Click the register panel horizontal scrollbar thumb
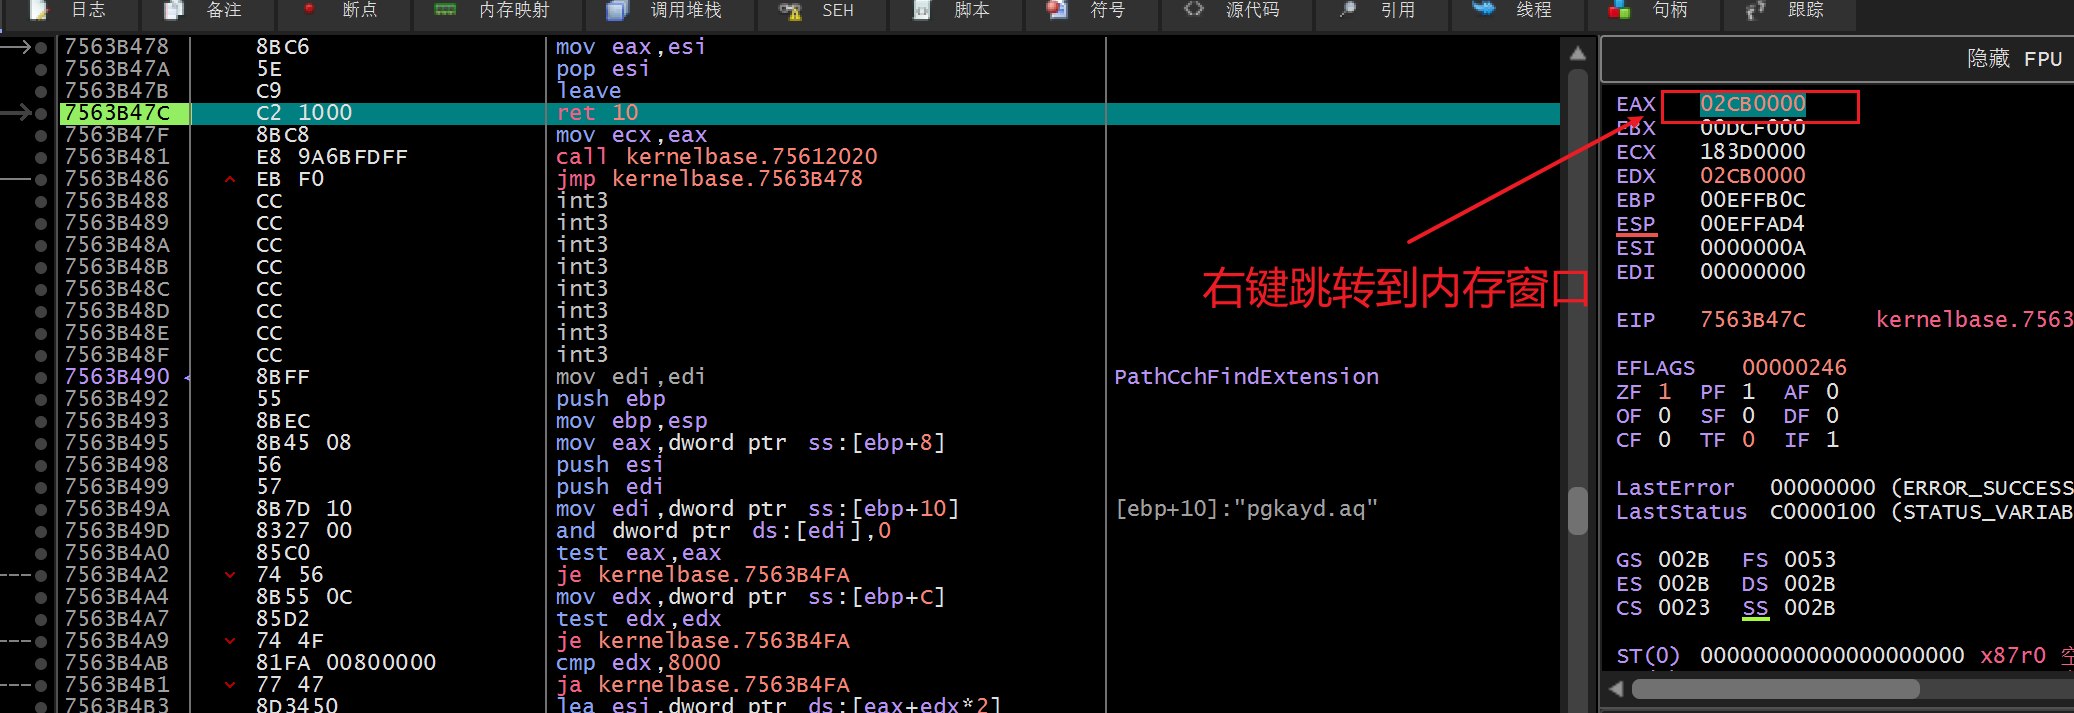The width and height of the screenshot is (2074, 713). [x=1776, y=689]
